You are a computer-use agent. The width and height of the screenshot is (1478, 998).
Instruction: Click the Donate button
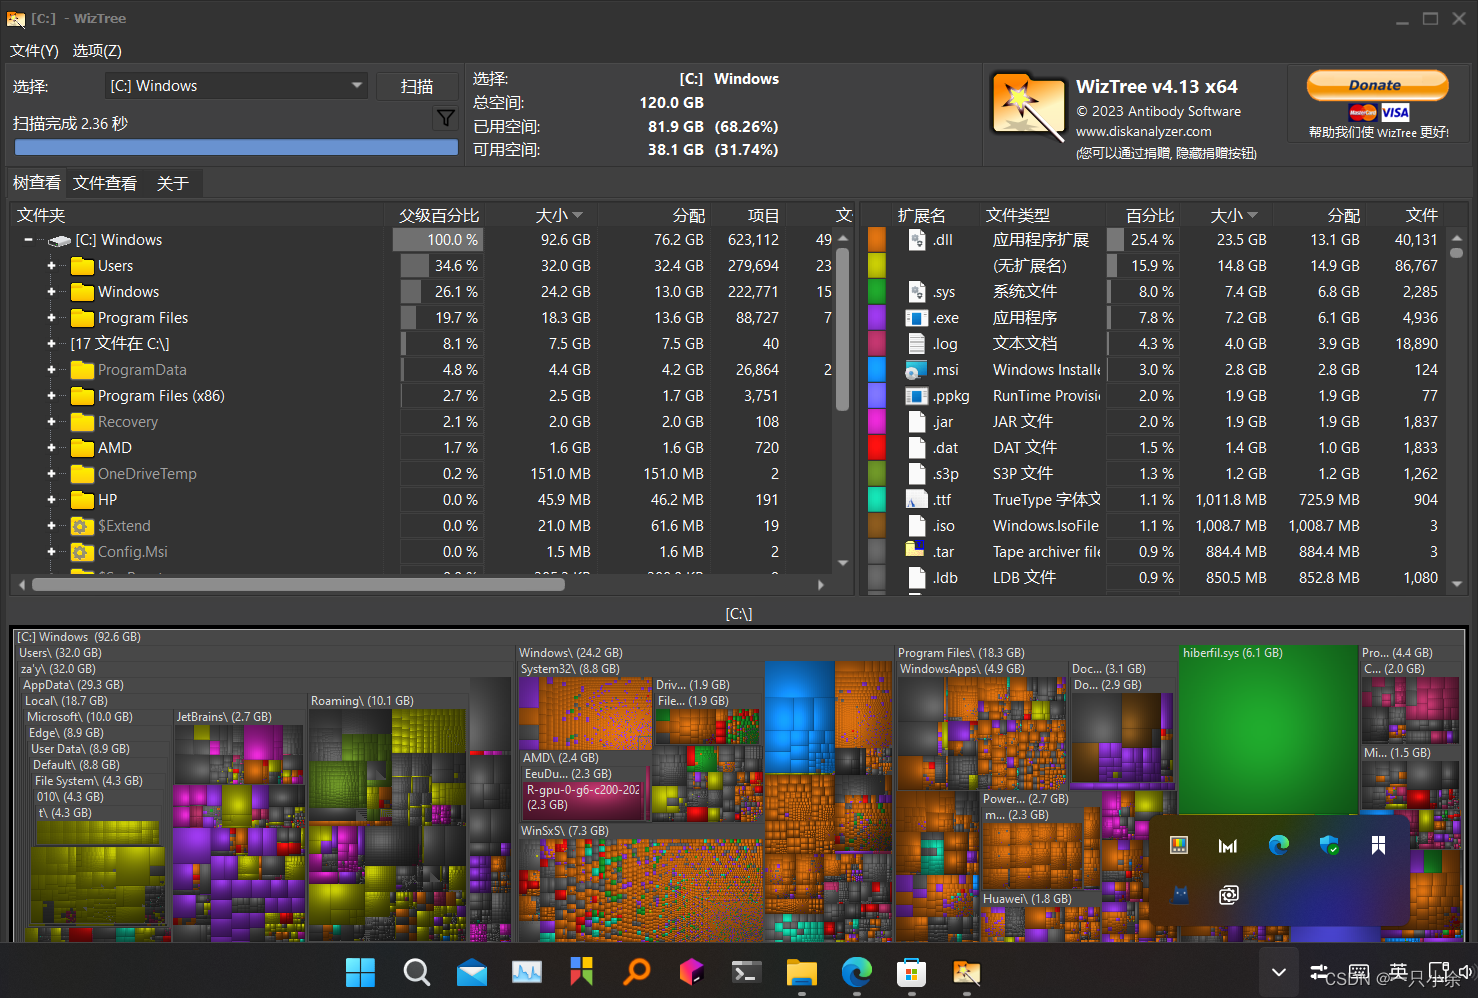pyautogui.click(x=1377, y=85)
